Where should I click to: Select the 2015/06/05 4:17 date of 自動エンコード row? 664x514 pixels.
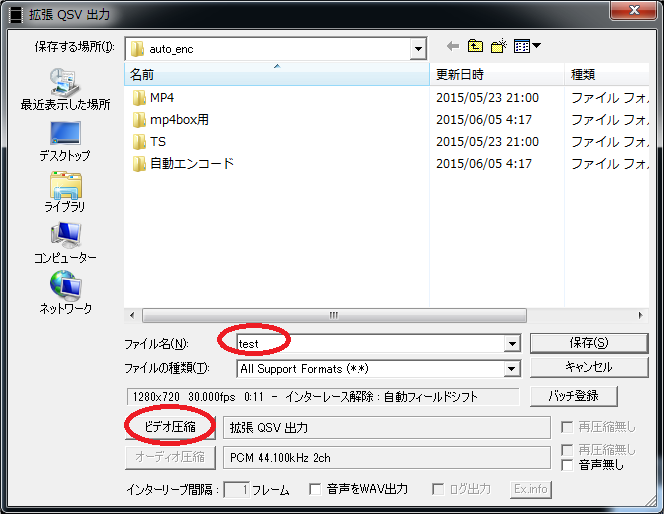484,164
